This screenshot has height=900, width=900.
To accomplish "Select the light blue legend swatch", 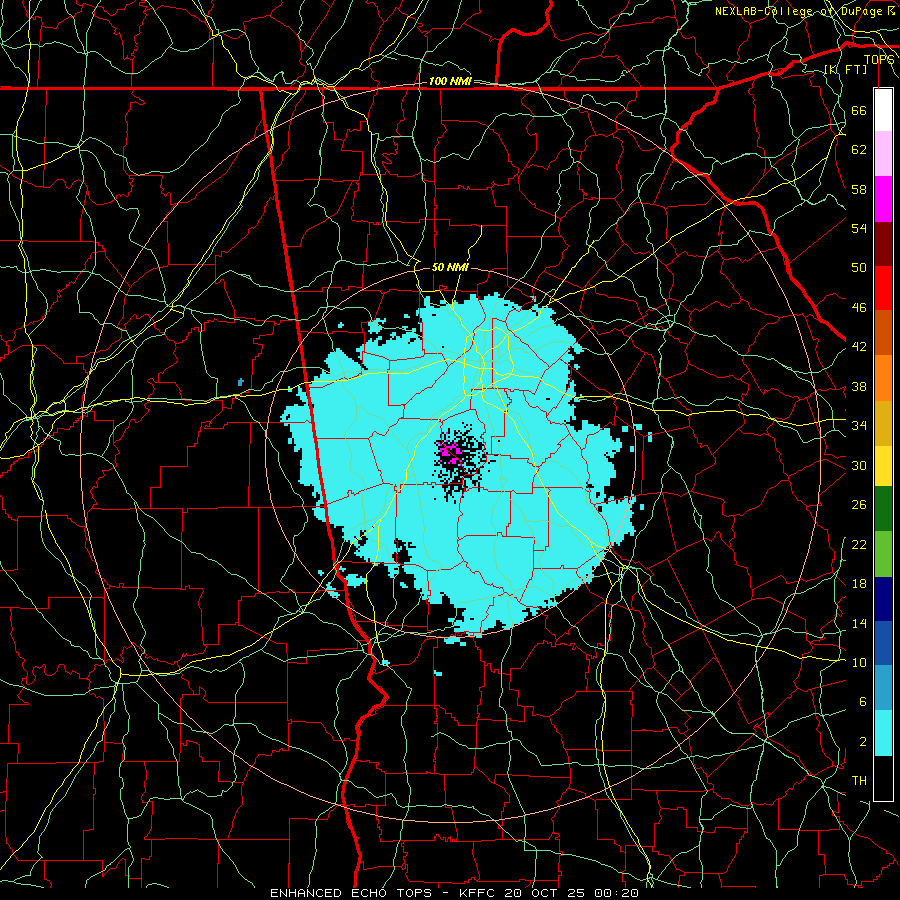I will (883, 688).
